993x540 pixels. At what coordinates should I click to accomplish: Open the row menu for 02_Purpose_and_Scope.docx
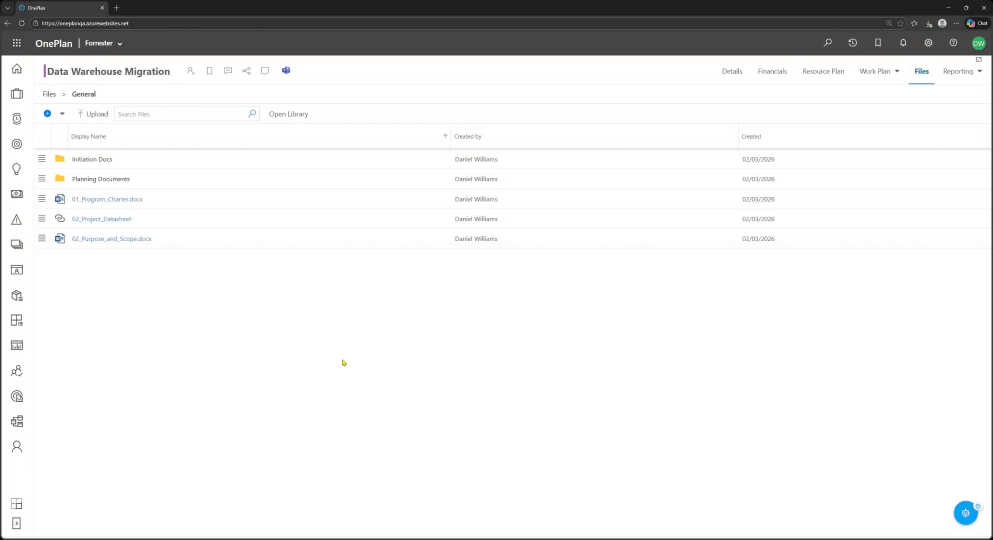[x=42, y=238]
